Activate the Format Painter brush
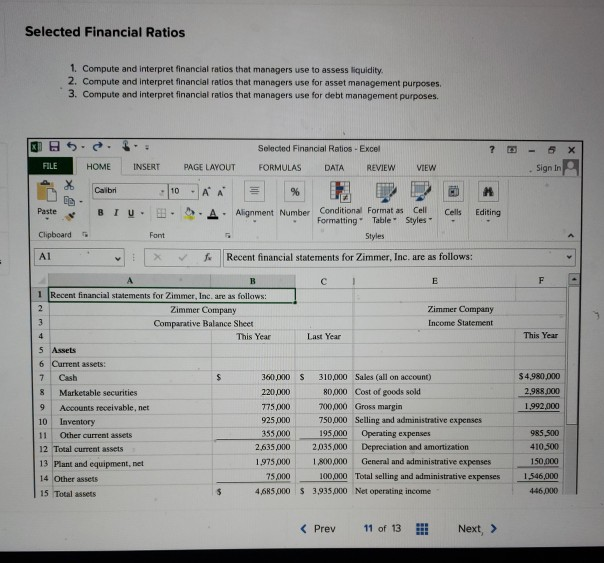The height and width of the screenshot is (563, 604). [70, 216]
